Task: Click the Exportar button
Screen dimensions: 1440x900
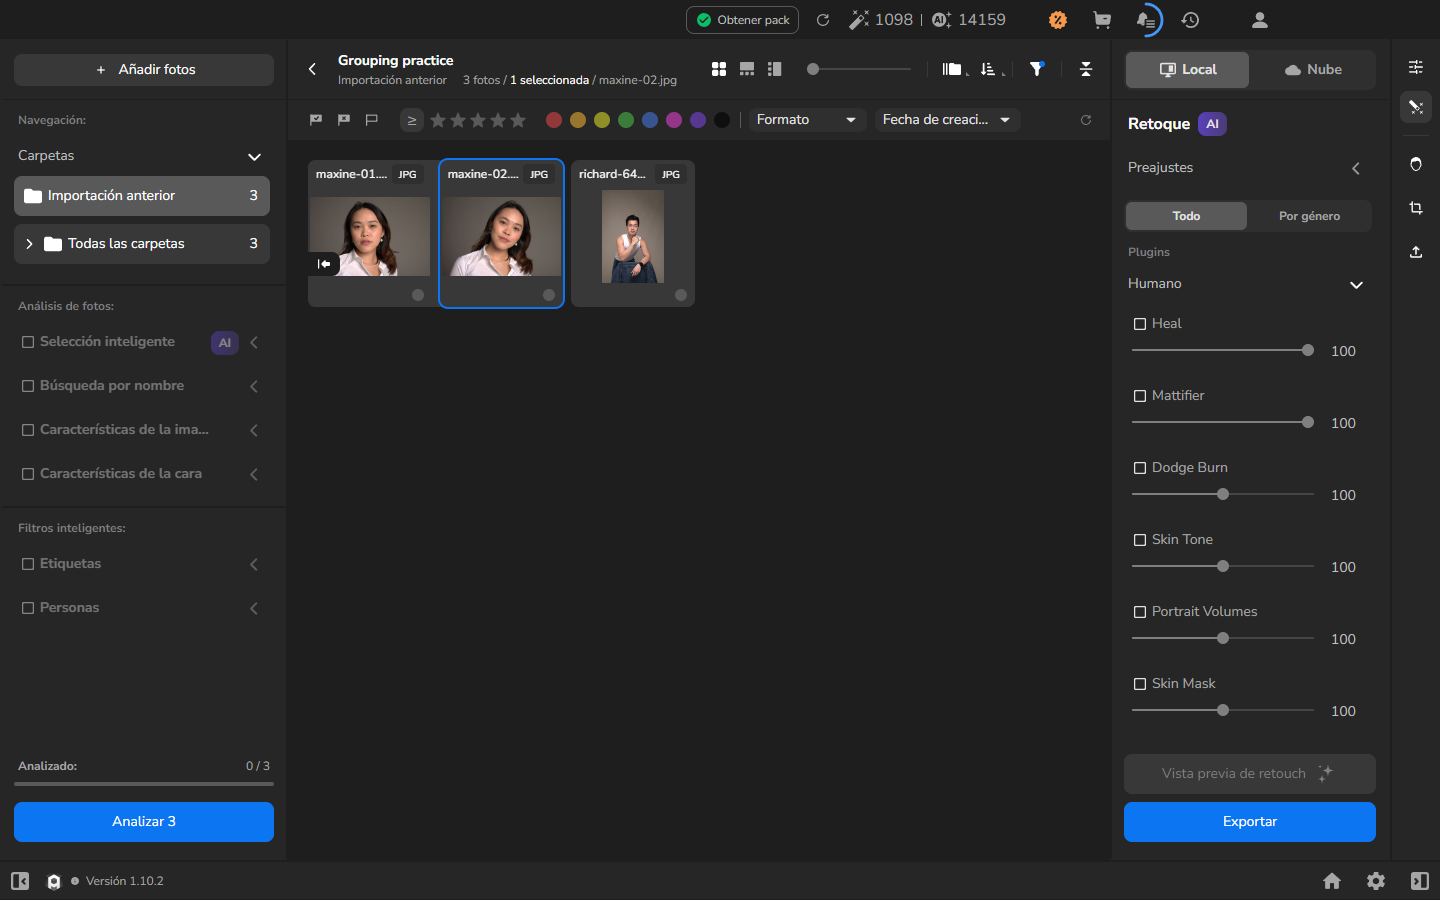Action: point(1250,822)
